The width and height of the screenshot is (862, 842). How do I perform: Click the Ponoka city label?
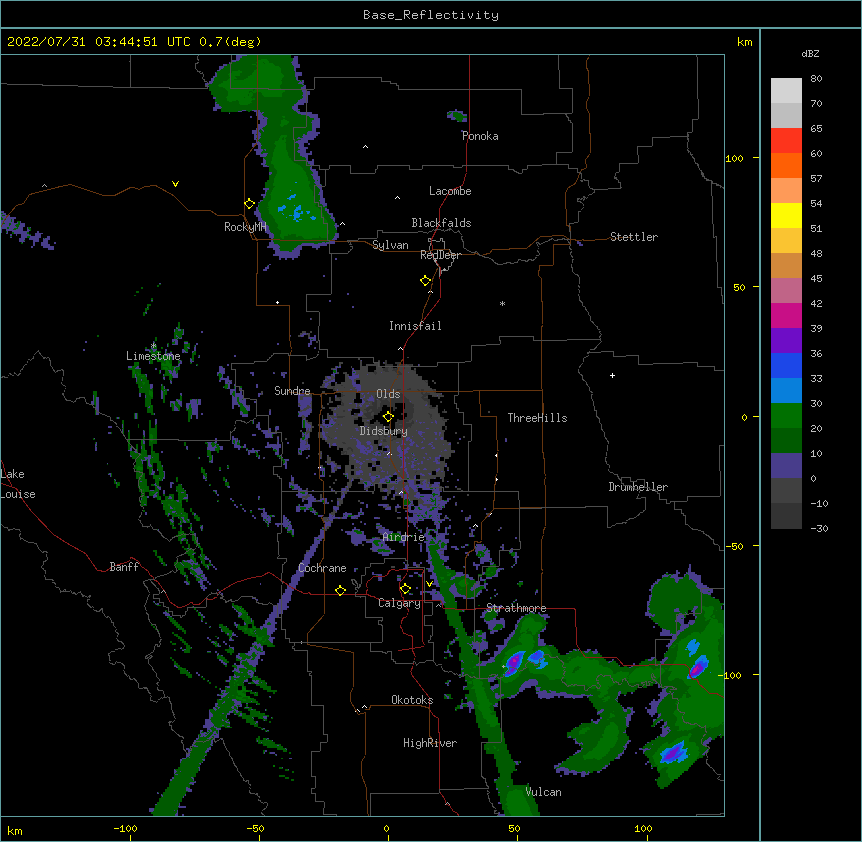coord(480,136)
